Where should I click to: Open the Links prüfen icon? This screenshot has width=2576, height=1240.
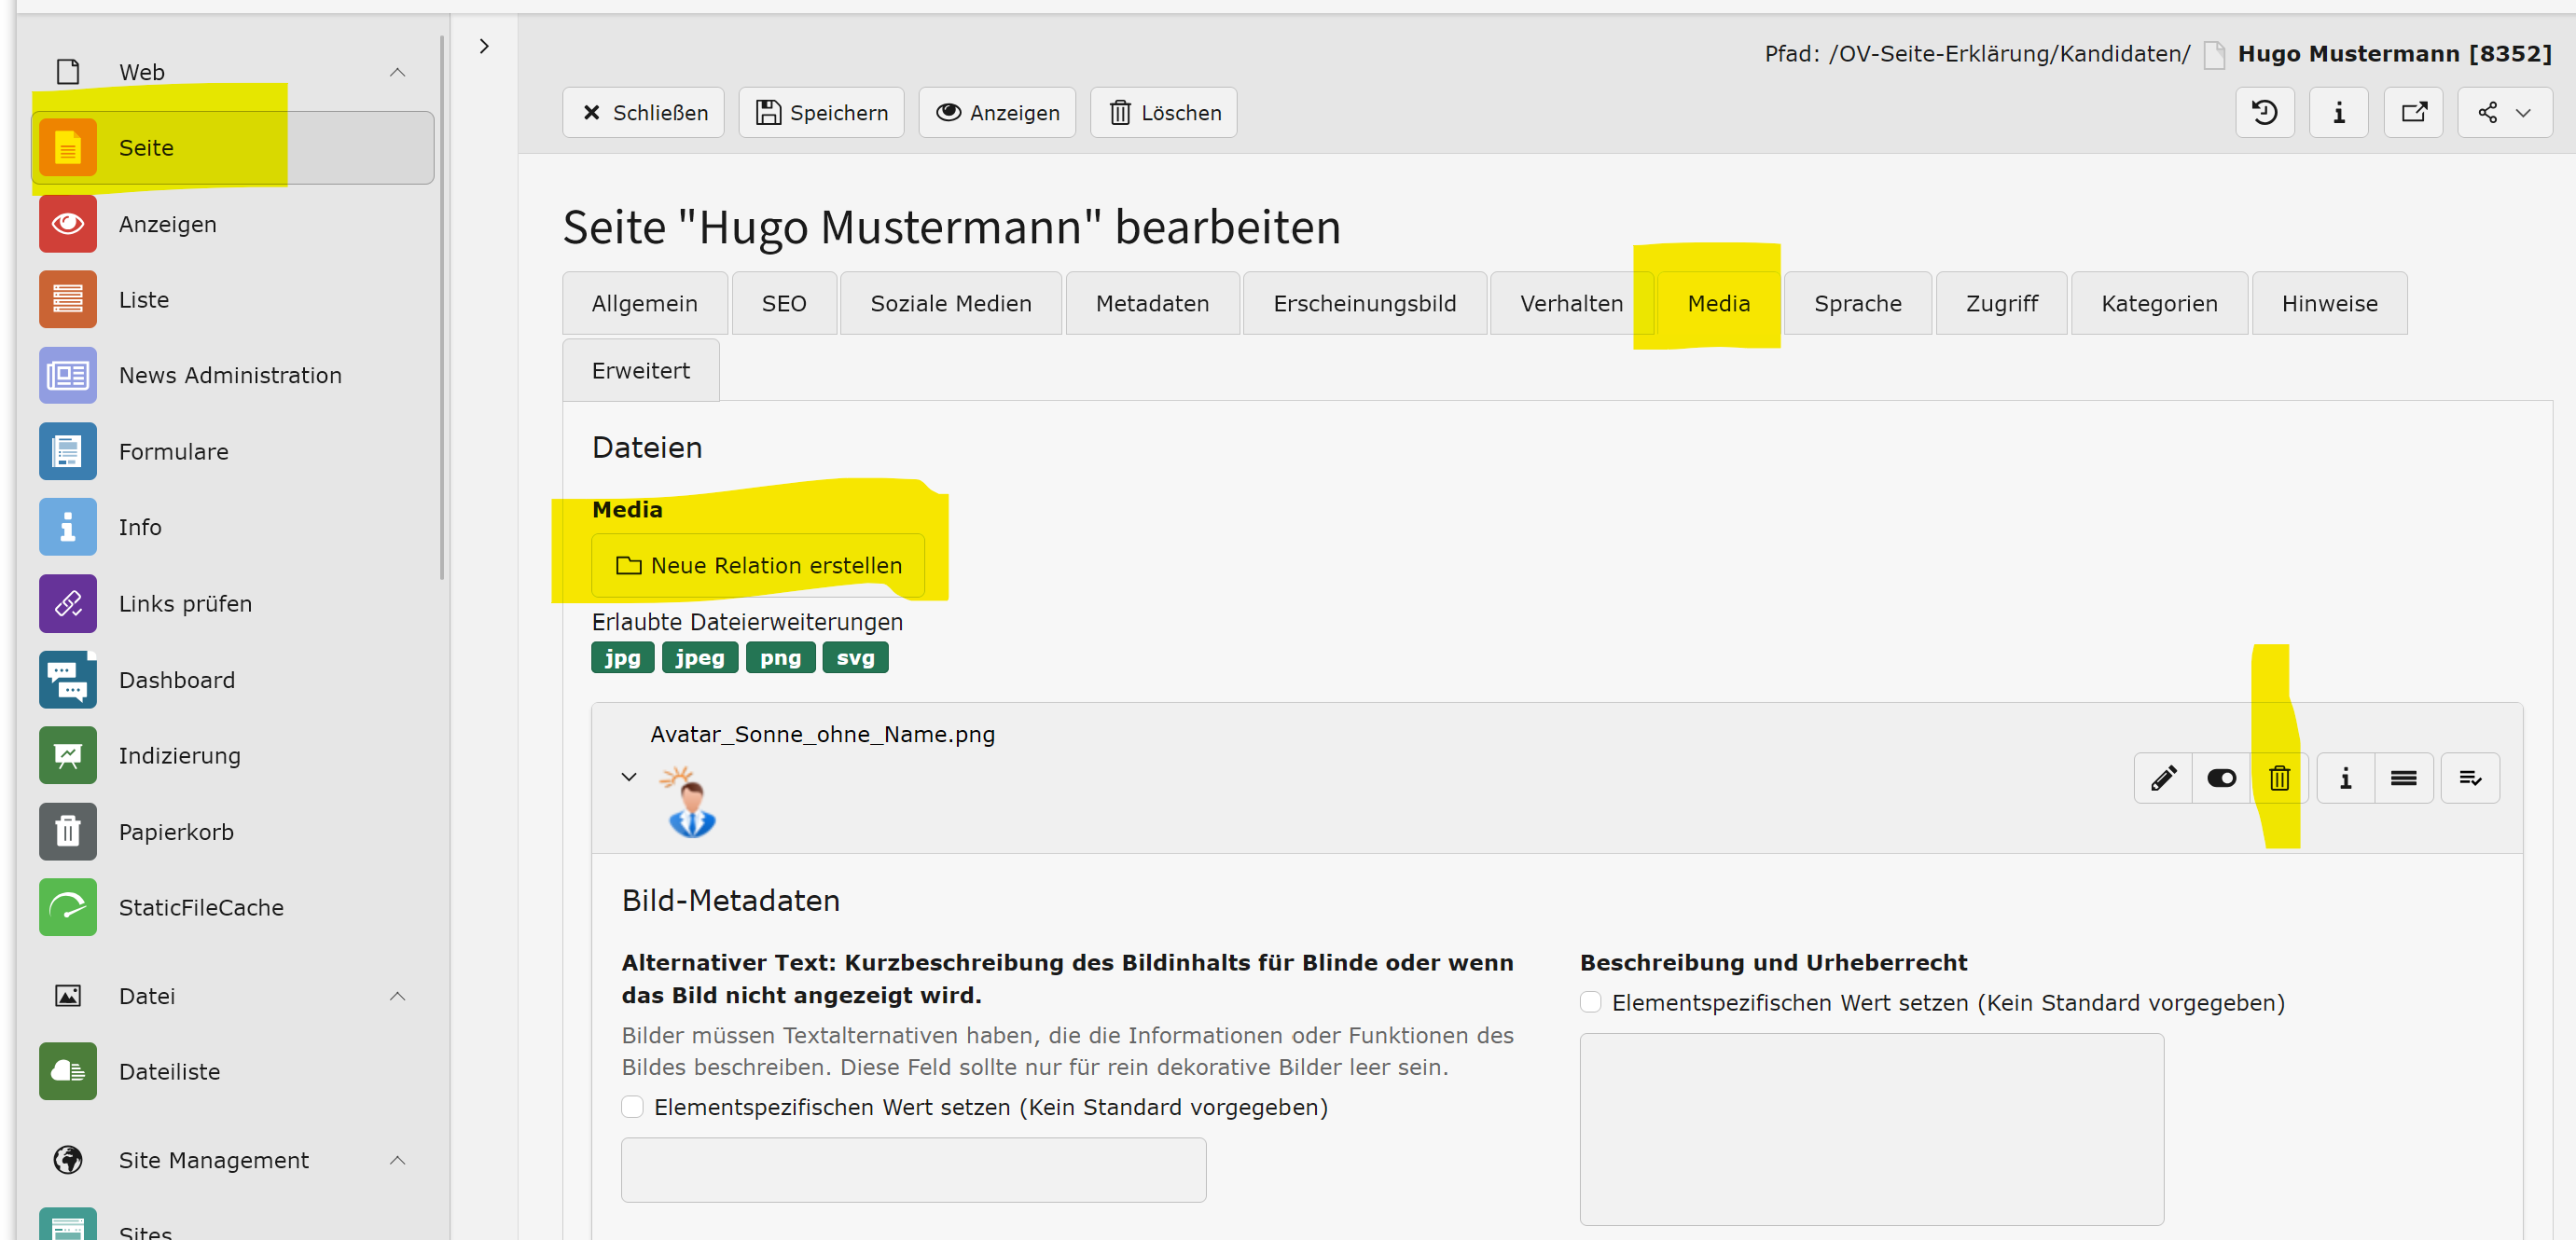(68, 604)
